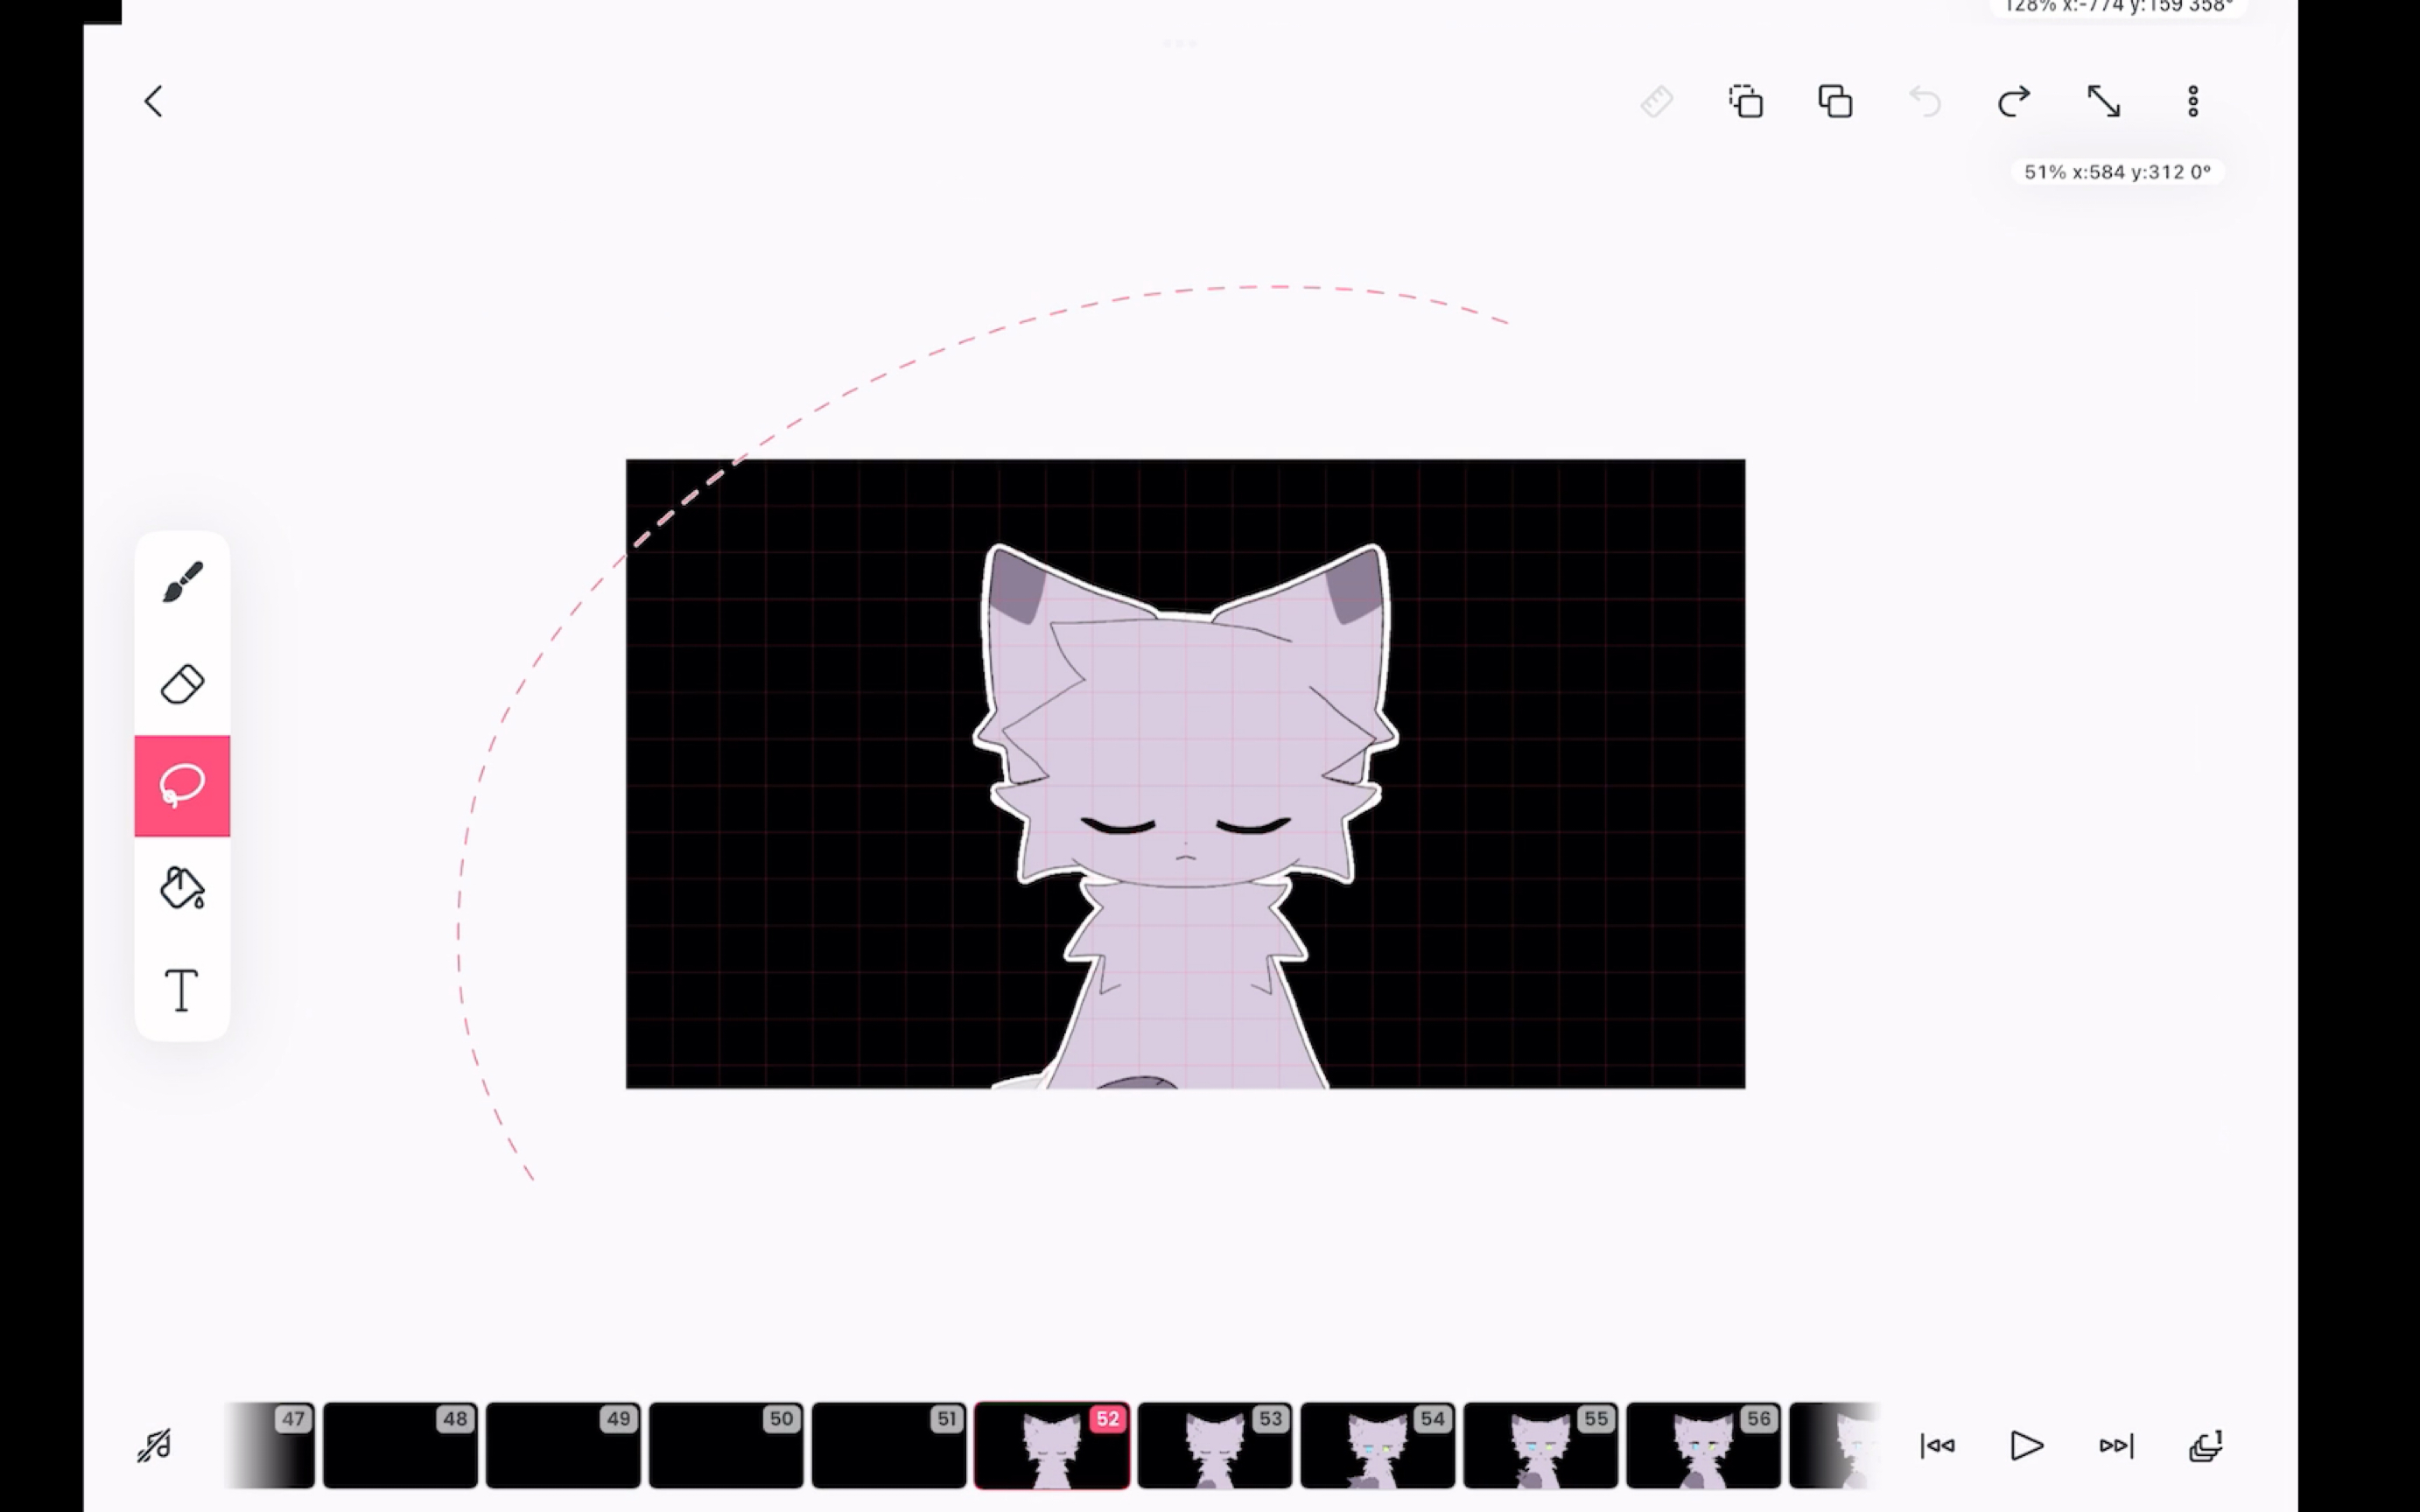Click the Redo button

[x=2014, y=101]
